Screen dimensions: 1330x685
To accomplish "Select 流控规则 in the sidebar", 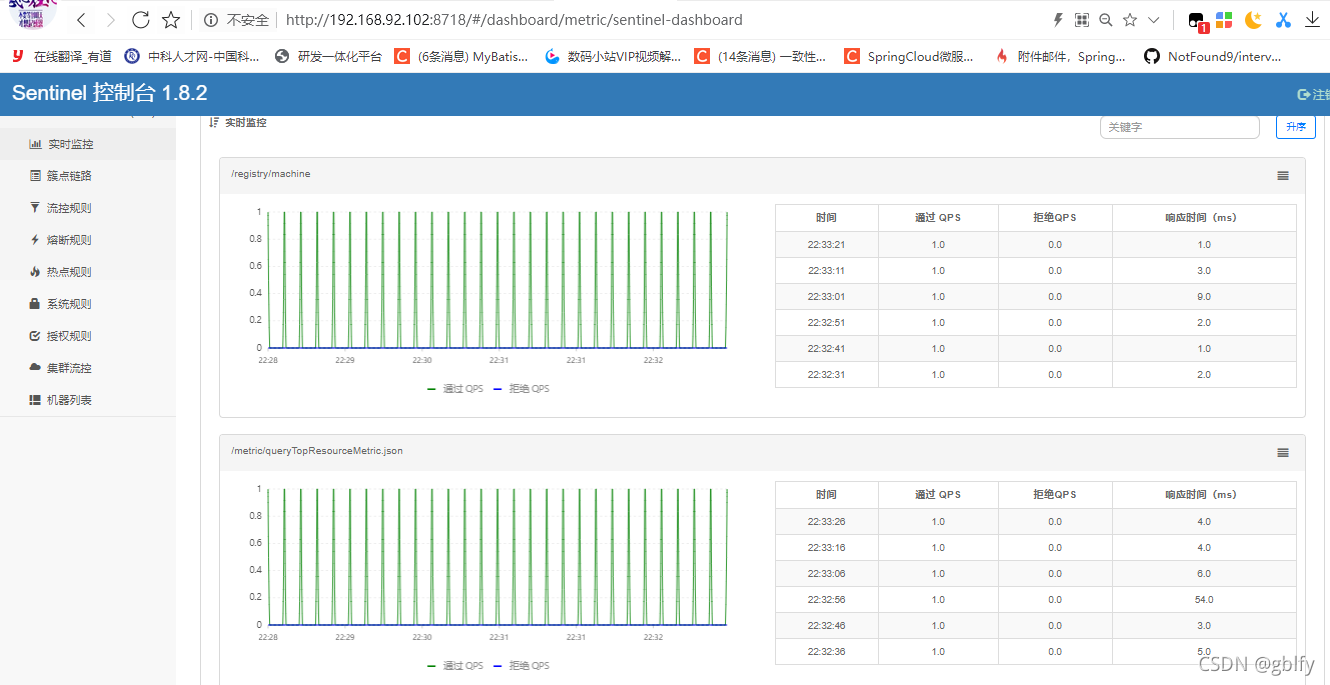I will pyautogui.click(x=88, y=208).
